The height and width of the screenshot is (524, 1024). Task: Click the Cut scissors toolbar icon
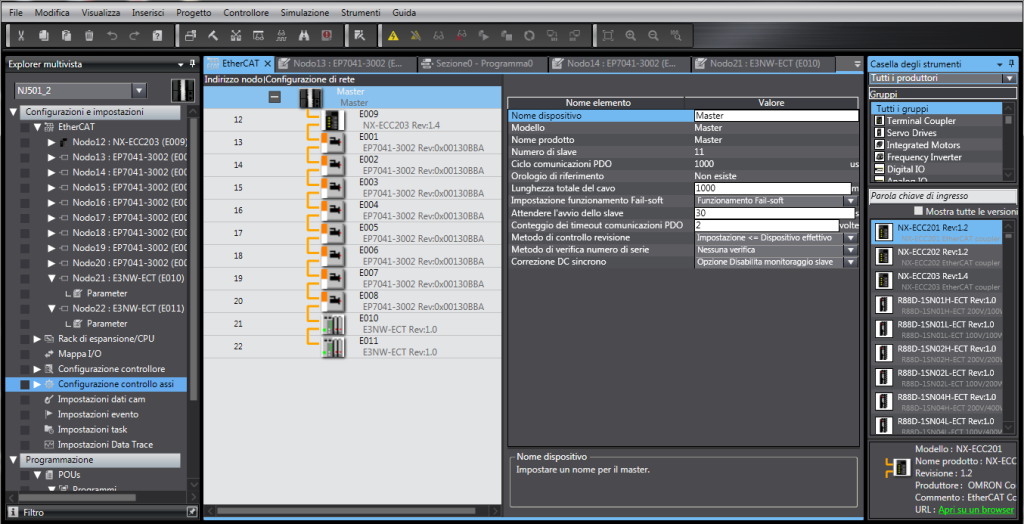[x=21, y=36]
